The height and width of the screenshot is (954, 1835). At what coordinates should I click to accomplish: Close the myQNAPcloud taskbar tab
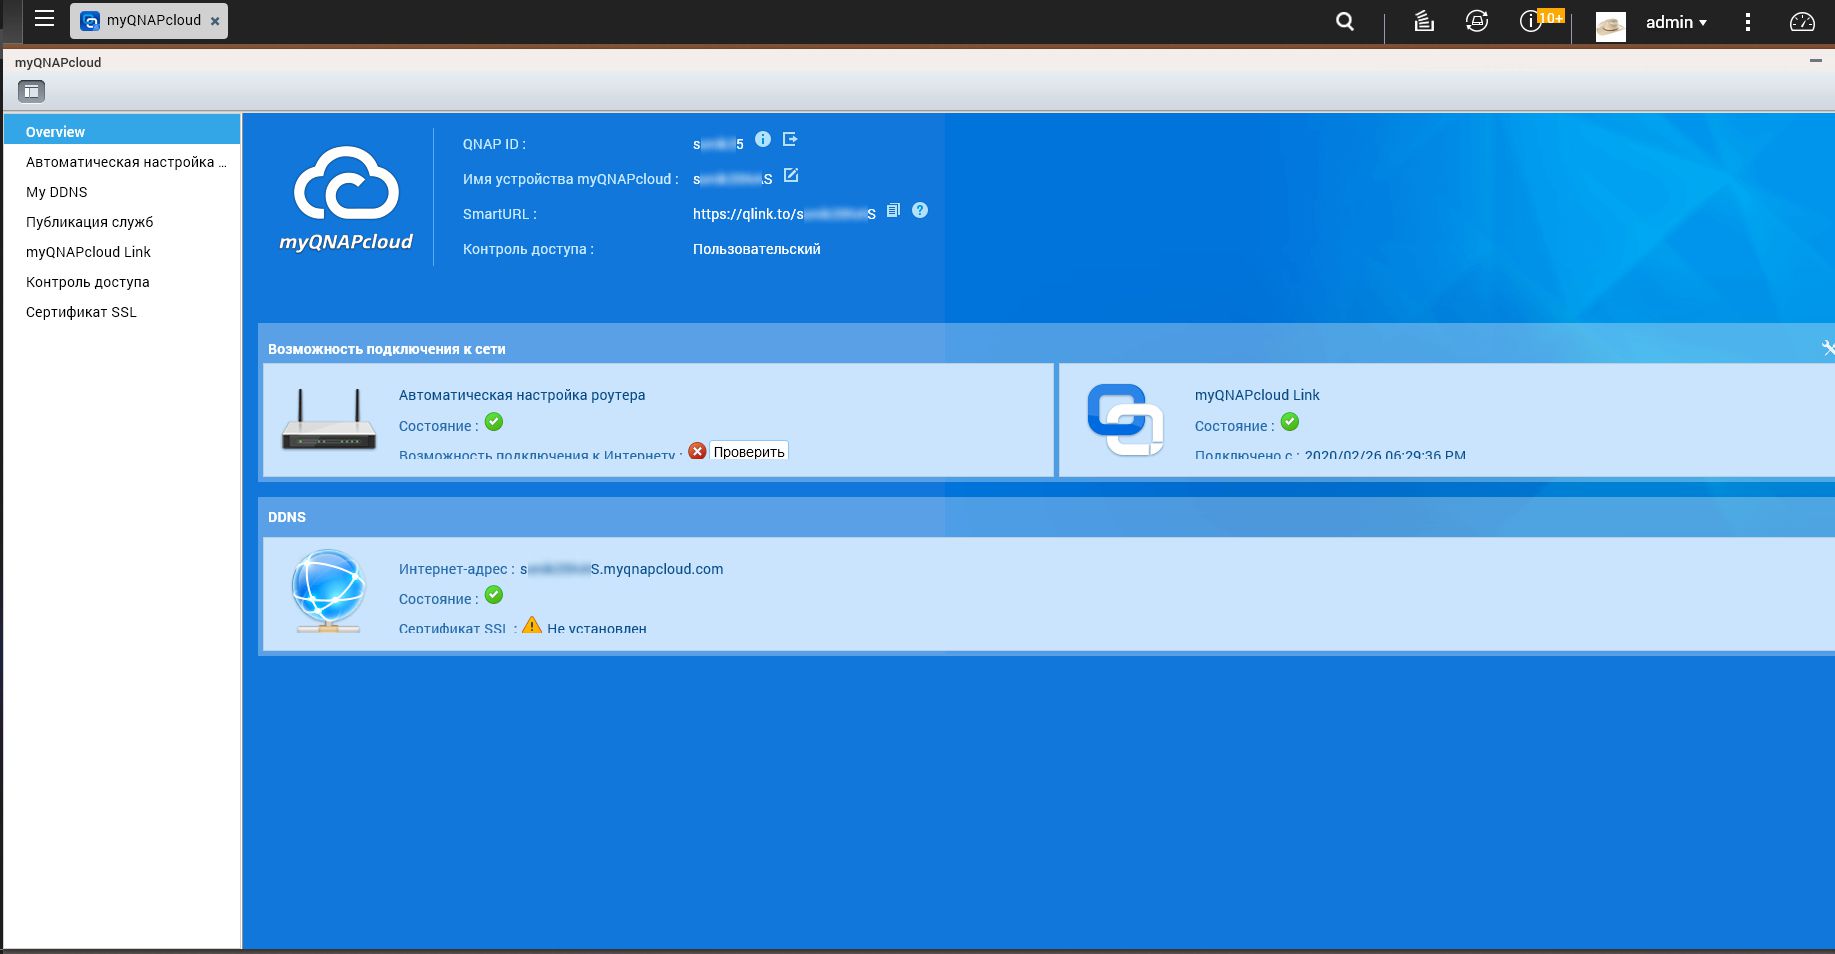click(215, 21)
